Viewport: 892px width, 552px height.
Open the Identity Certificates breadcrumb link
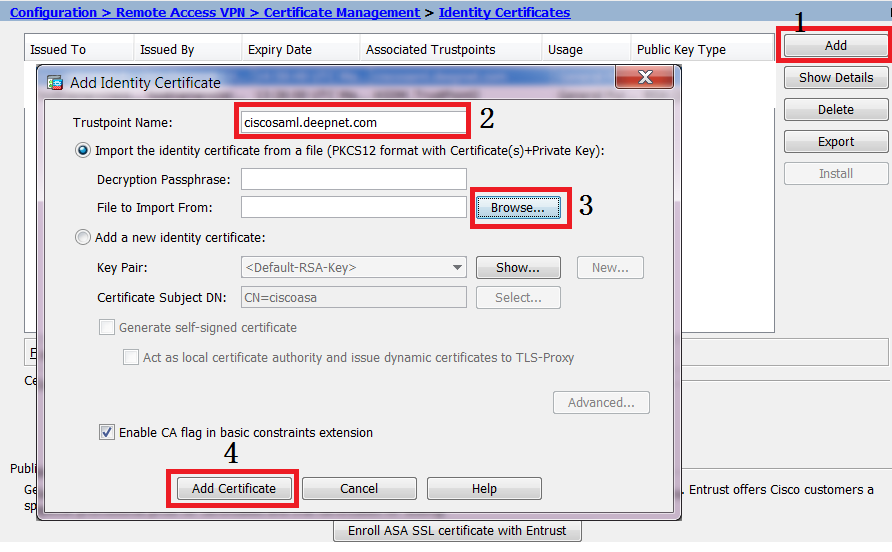click(504, 13)
